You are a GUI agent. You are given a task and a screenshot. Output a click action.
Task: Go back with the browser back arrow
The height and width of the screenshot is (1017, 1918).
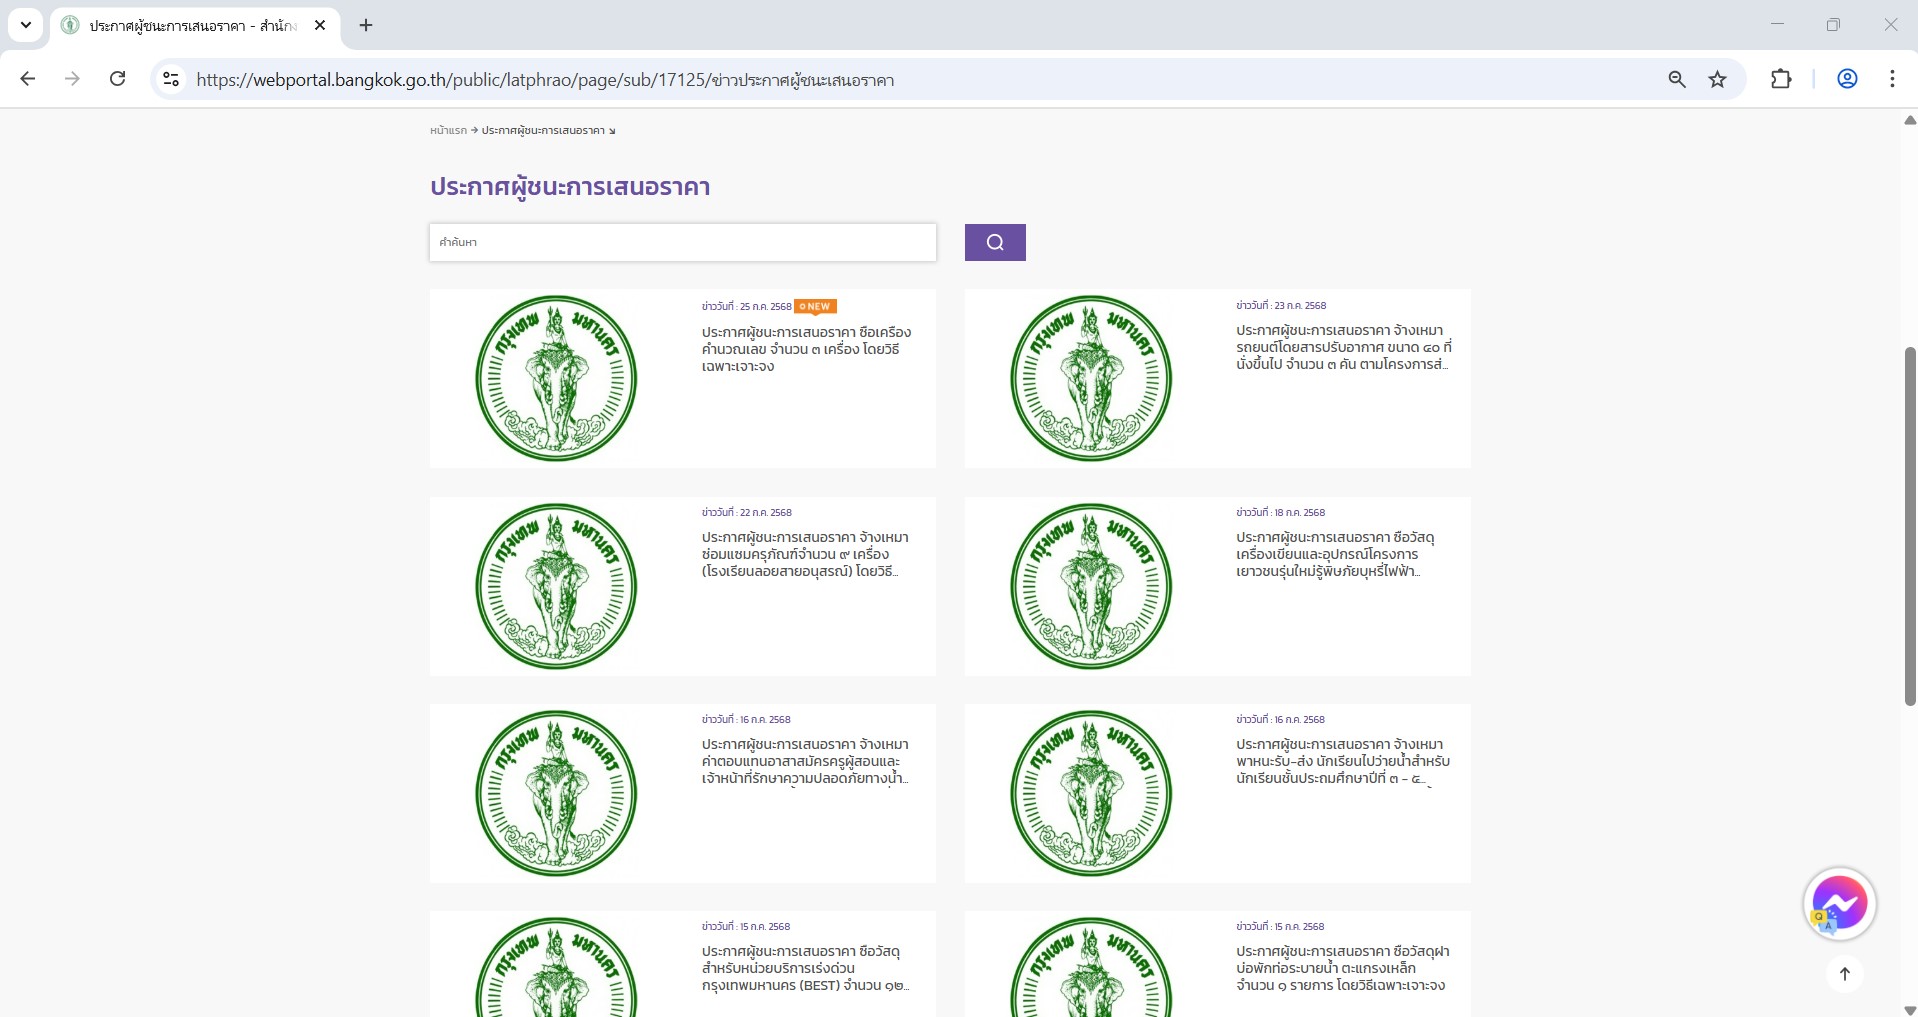coord(28,79)
